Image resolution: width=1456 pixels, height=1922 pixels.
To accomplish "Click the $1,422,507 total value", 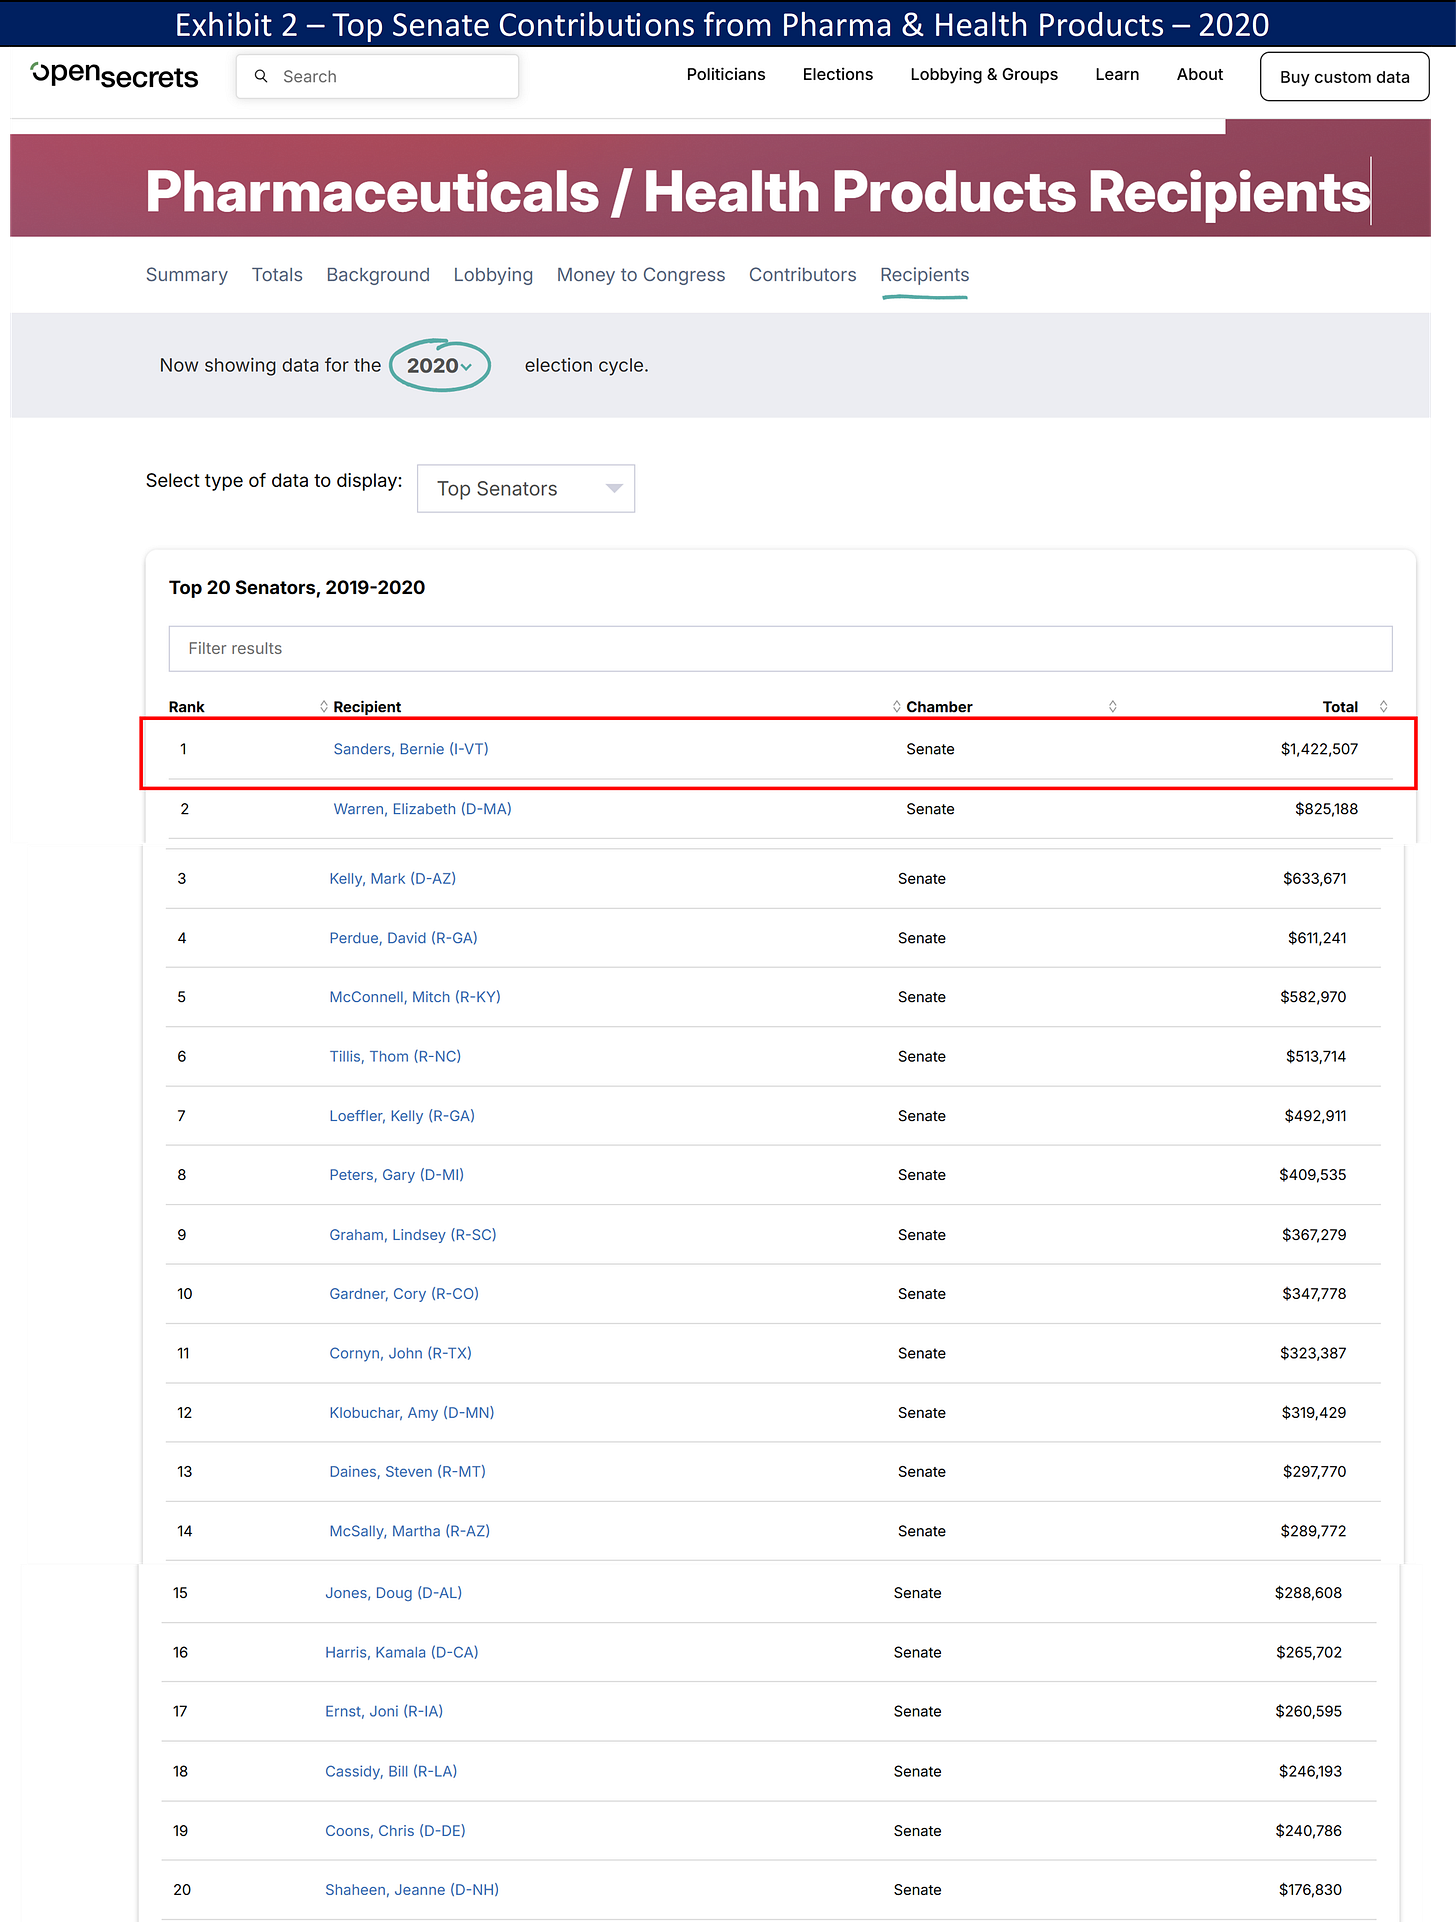I will coord(1319,749).
